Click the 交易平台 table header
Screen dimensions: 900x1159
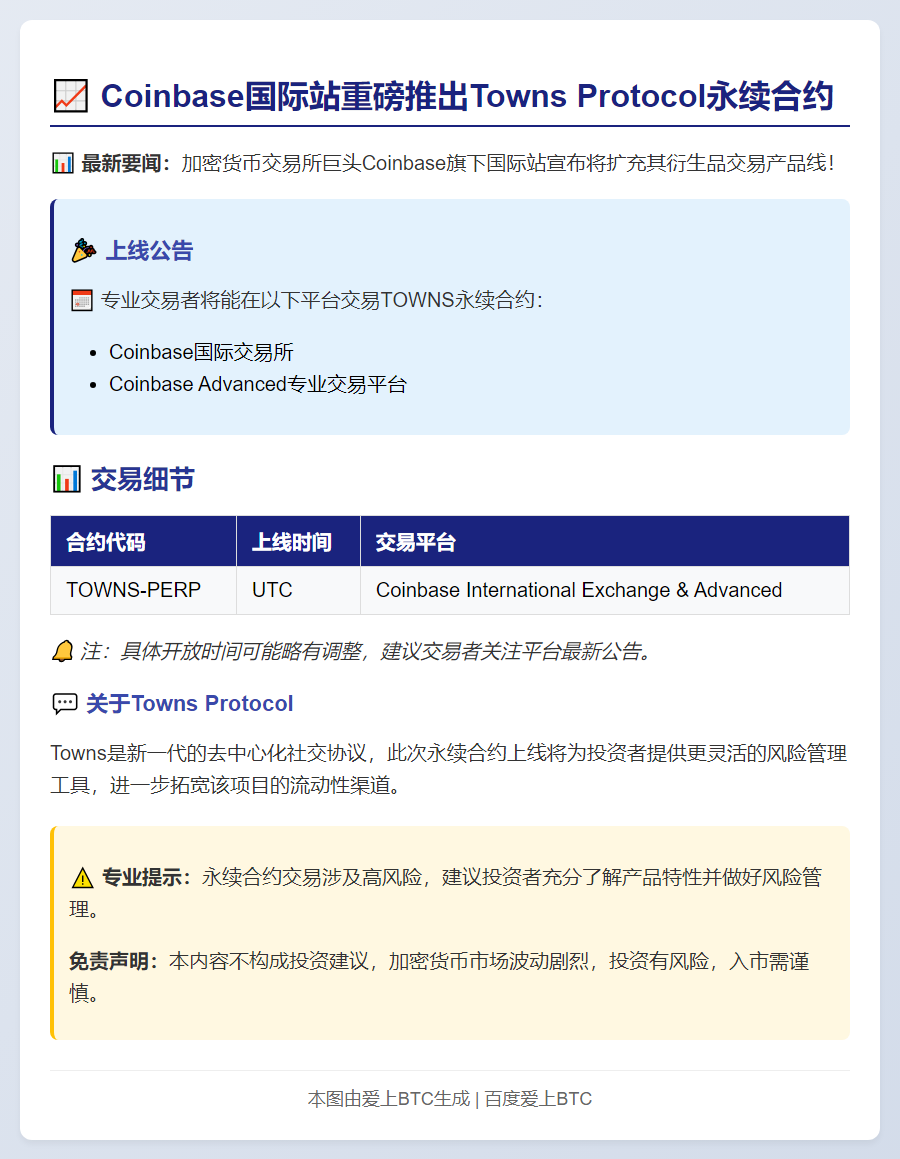[605, 541]
